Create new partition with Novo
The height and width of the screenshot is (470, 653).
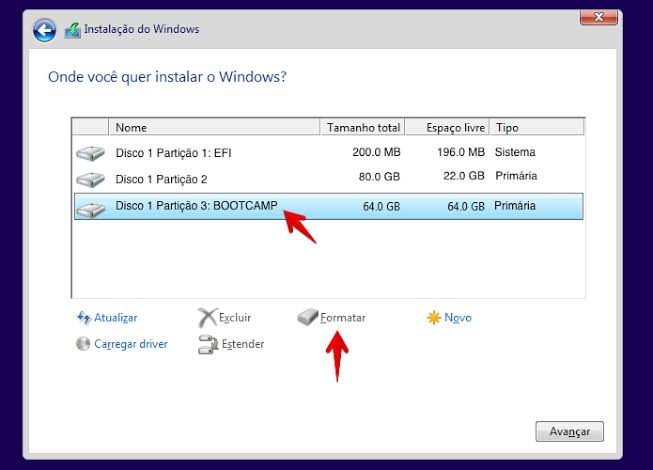coord(458,318)
